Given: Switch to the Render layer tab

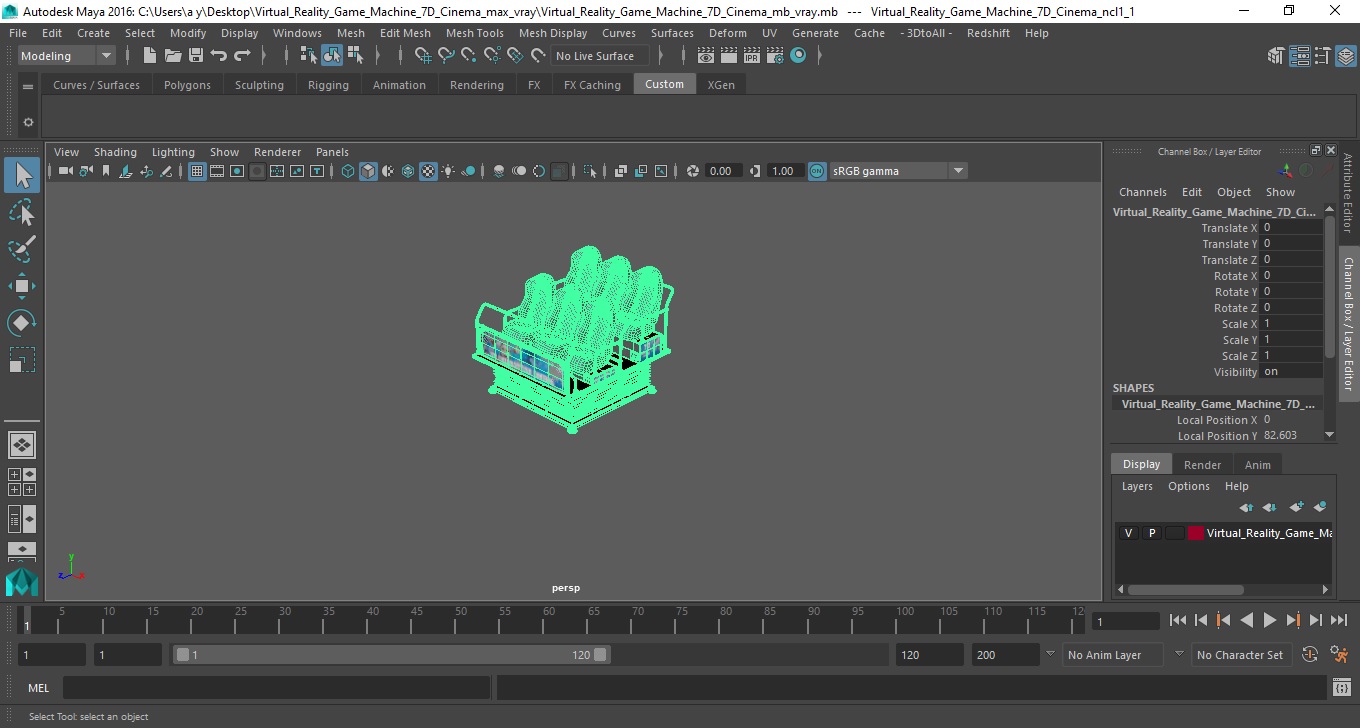Looking at the screenshot, I should pyautogui.click(x=1202, y=465).
